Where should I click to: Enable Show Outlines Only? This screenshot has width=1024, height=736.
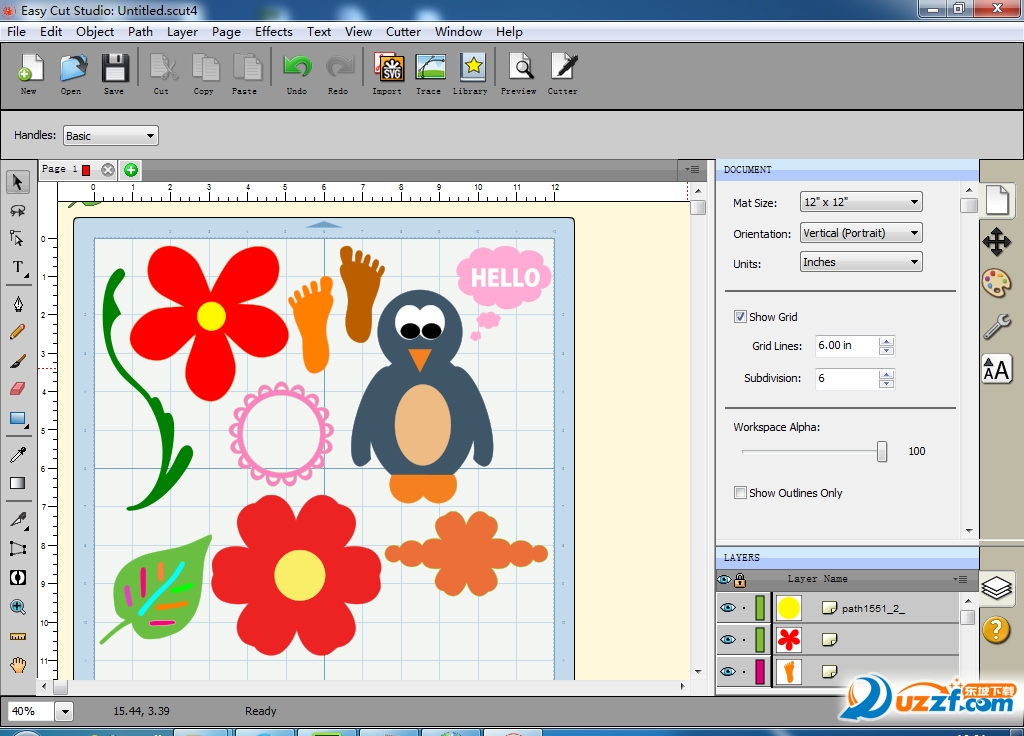(740, 492)
